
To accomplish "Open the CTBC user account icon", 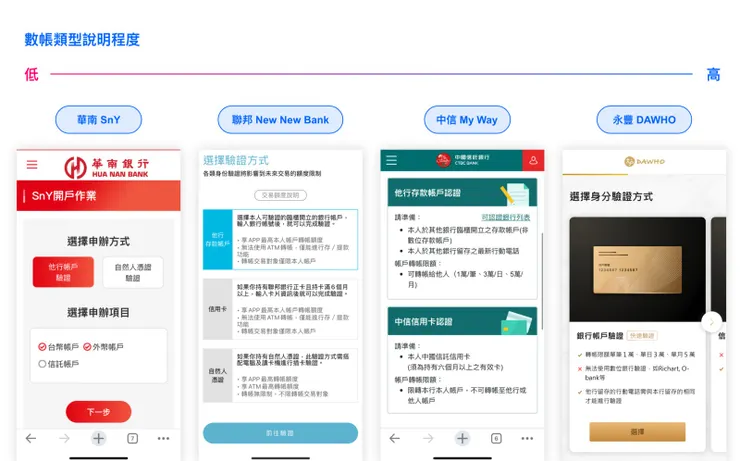I will 533,160.
